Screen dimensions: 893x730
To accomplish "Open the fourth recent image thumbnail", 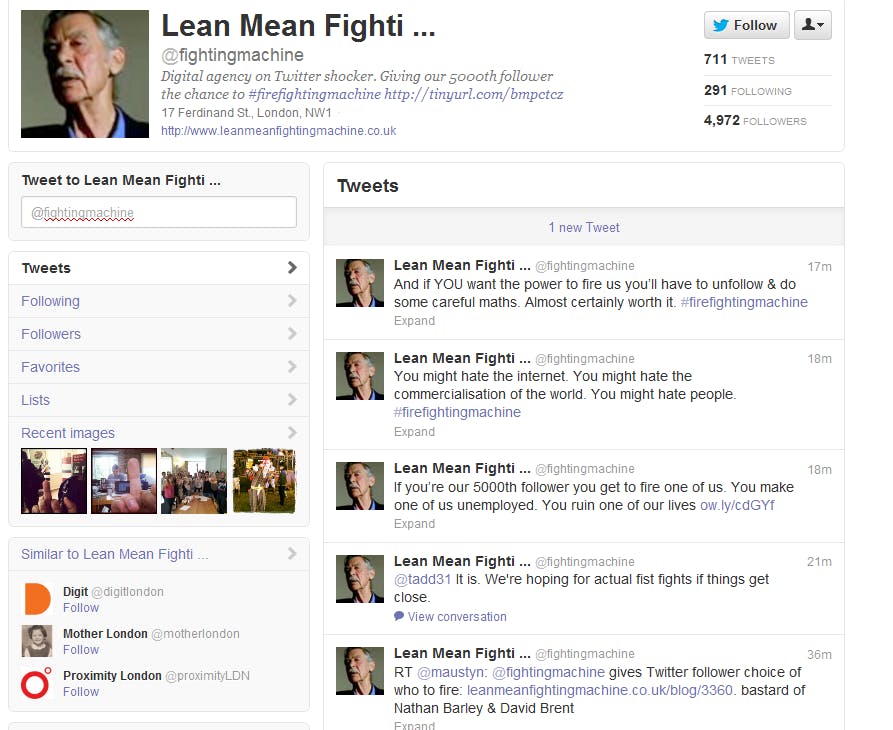I will pos(264,481).
